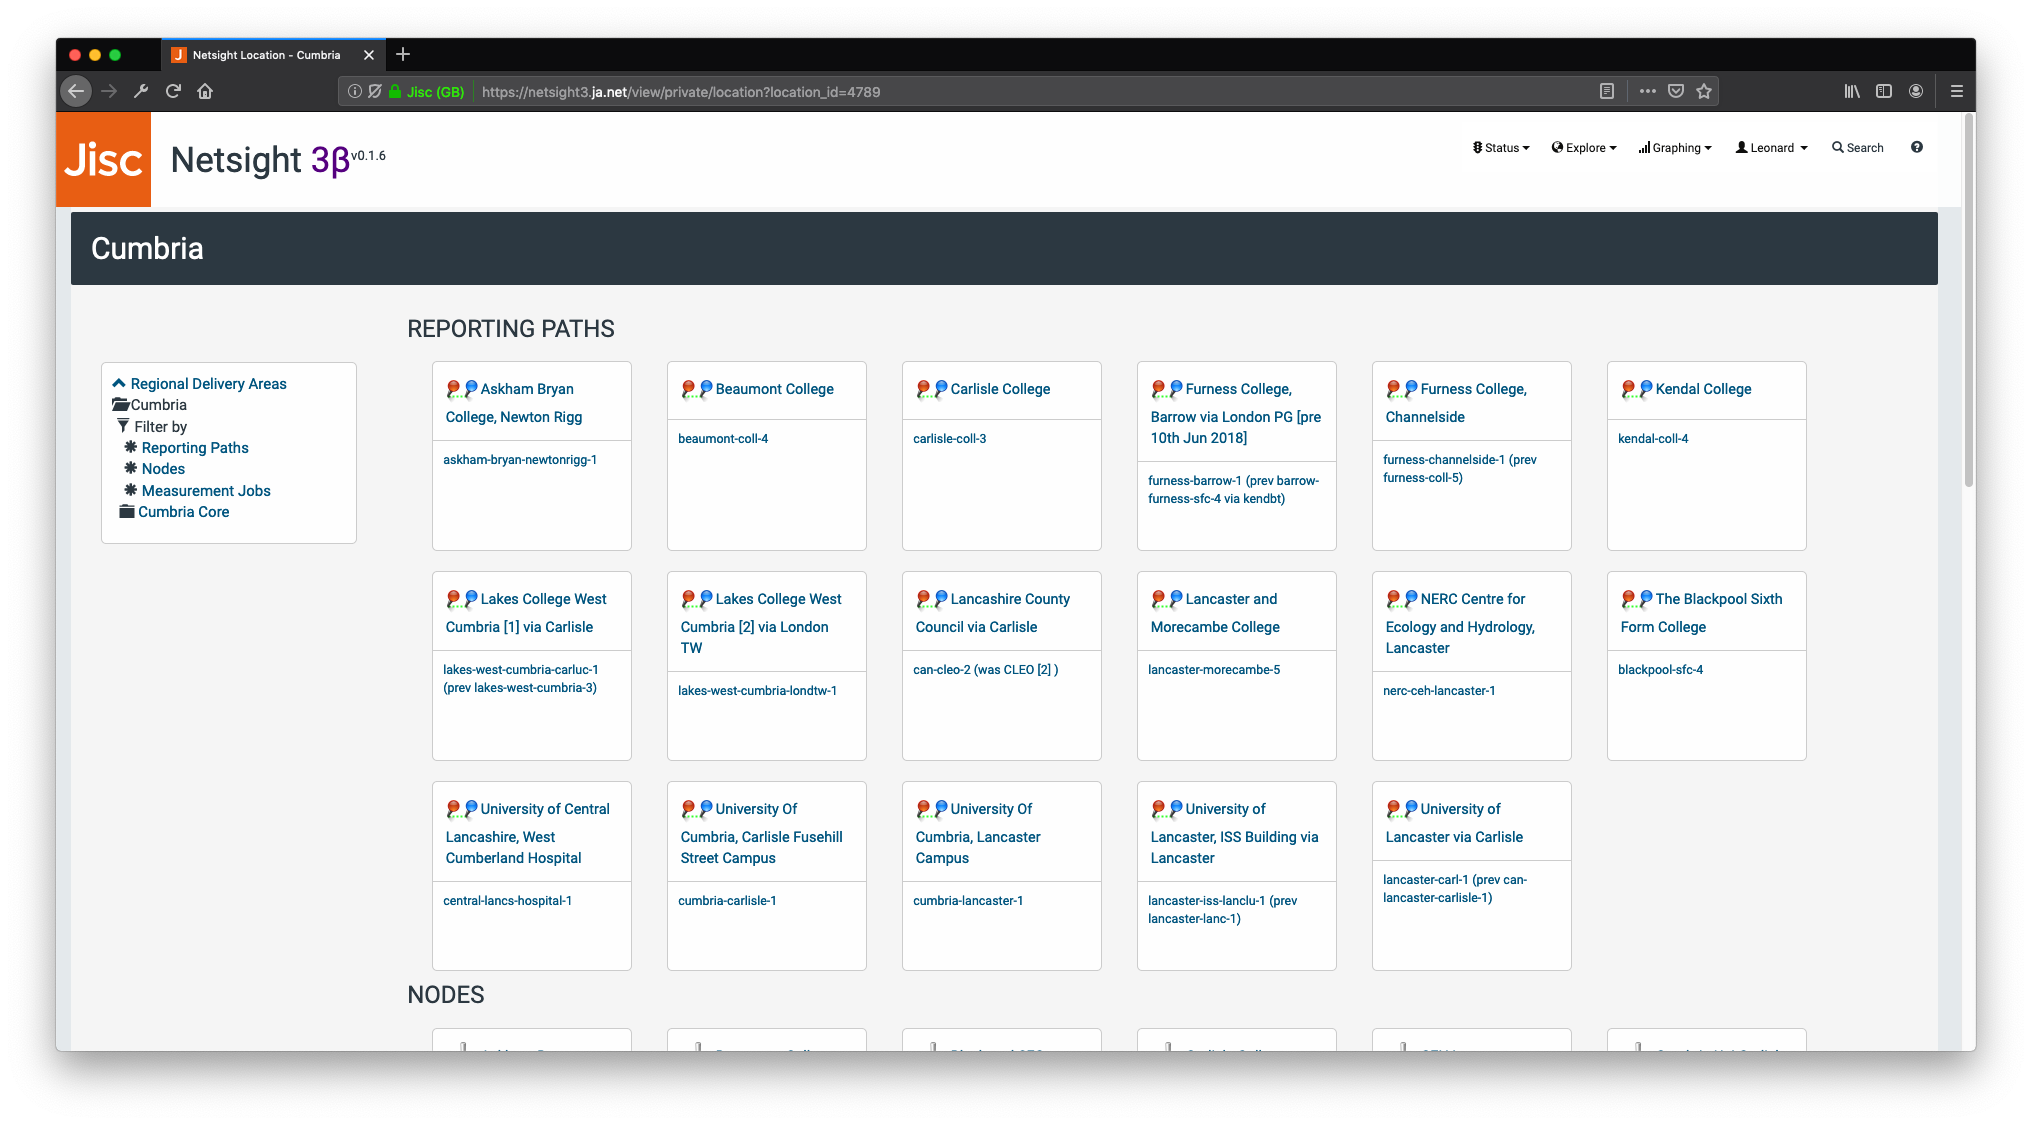Filter by Nodes
Viewport: 2032px width, 1125px height.
(x=163, y=469)
